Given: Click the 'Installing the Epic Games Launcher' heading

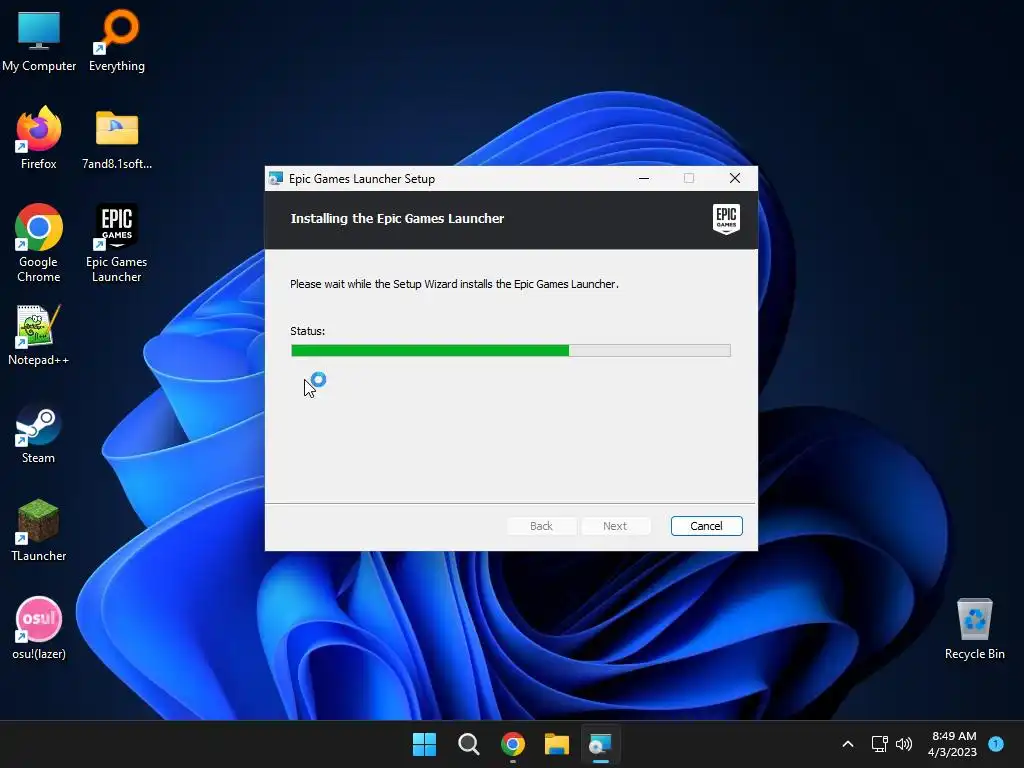Looking at the screenshot, I should click(x=397, y=219).
